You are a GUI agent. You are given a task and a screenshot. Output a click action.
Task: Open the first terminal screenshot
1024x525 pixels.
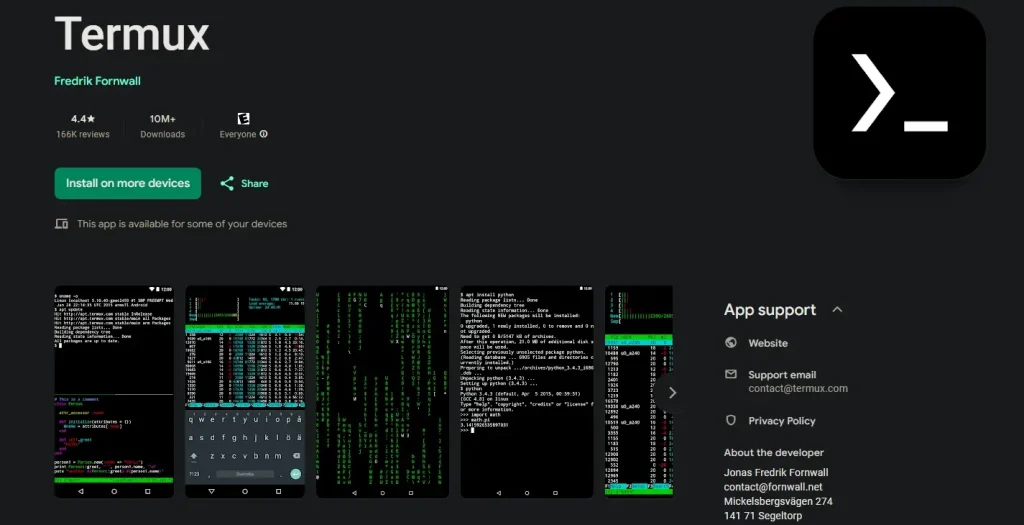(x=114, y=391)
